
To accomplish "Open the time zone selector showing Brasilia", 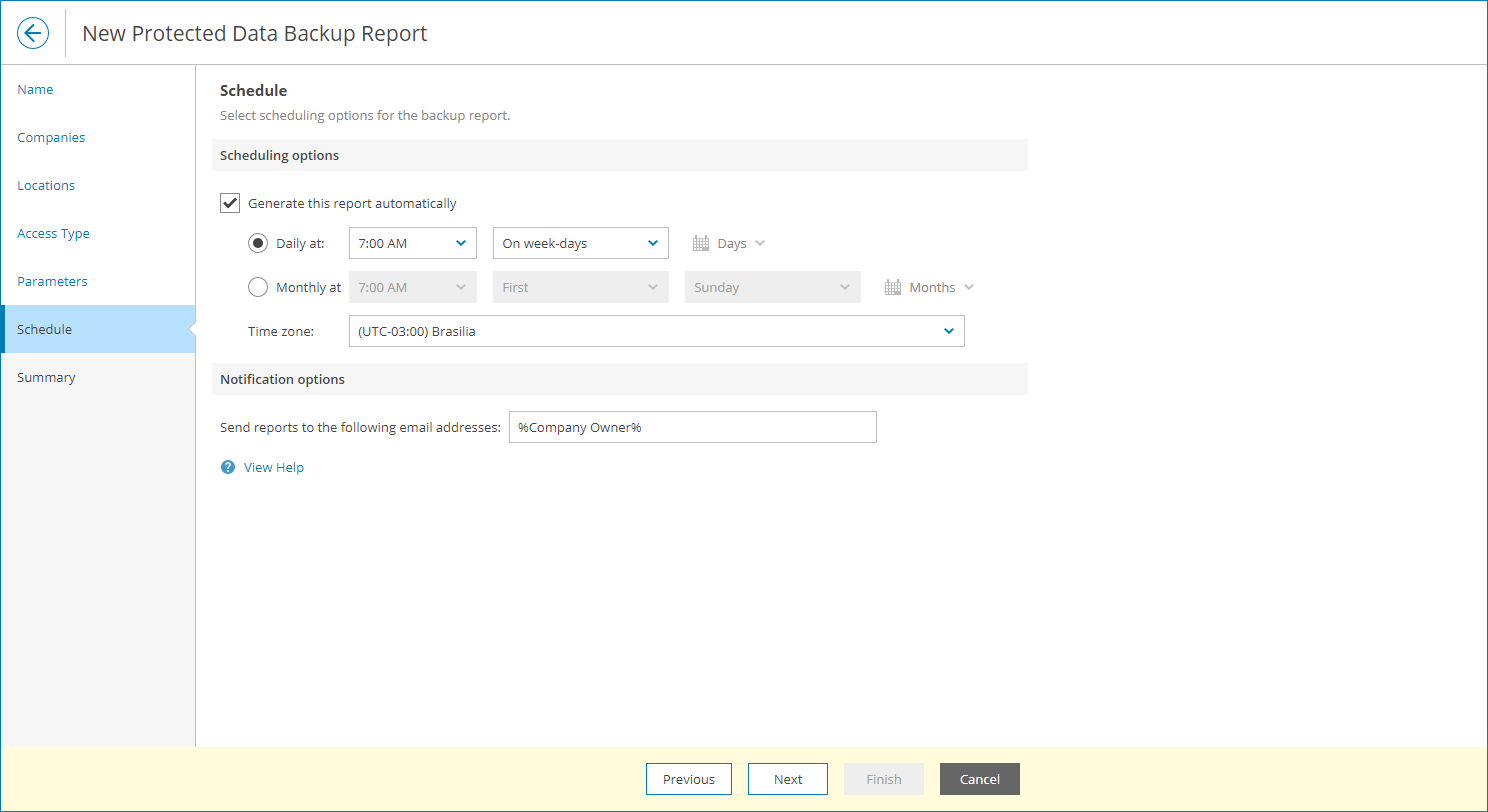I will point(656,331).
